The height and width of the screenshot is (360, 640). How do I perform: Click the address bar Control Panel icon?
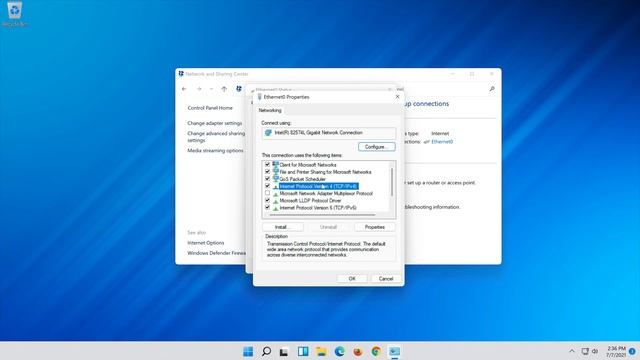[x=239, y=89]
